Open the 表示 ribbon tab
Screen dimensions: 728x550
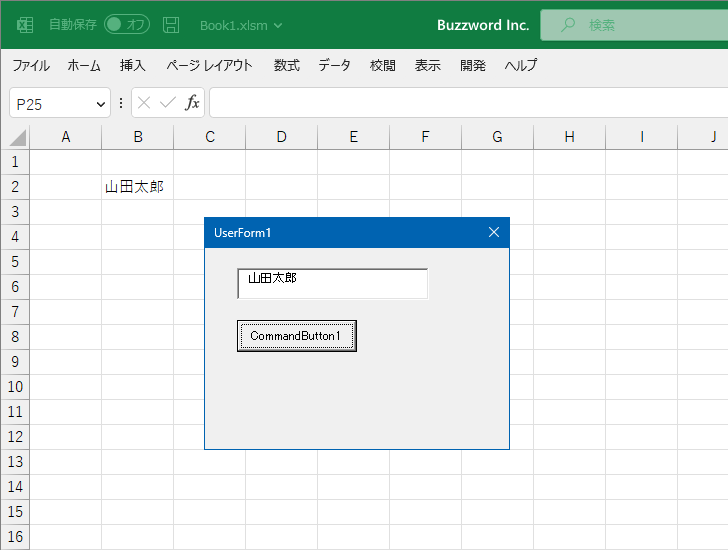coord(428,65)
